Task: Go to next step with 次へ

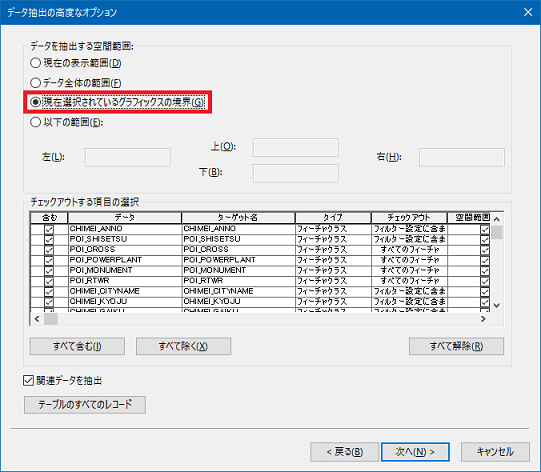Action: tap(415, 452)
